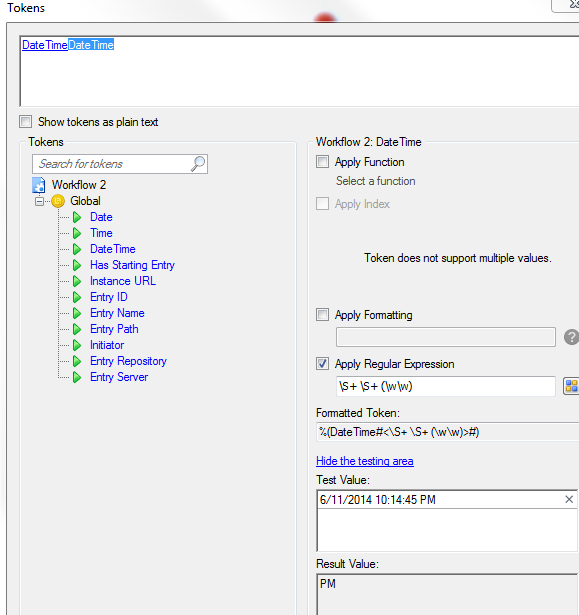Click green arrow icon beside Date token
The width and height of the screenshot is (579, 615).
click(77, 217)
